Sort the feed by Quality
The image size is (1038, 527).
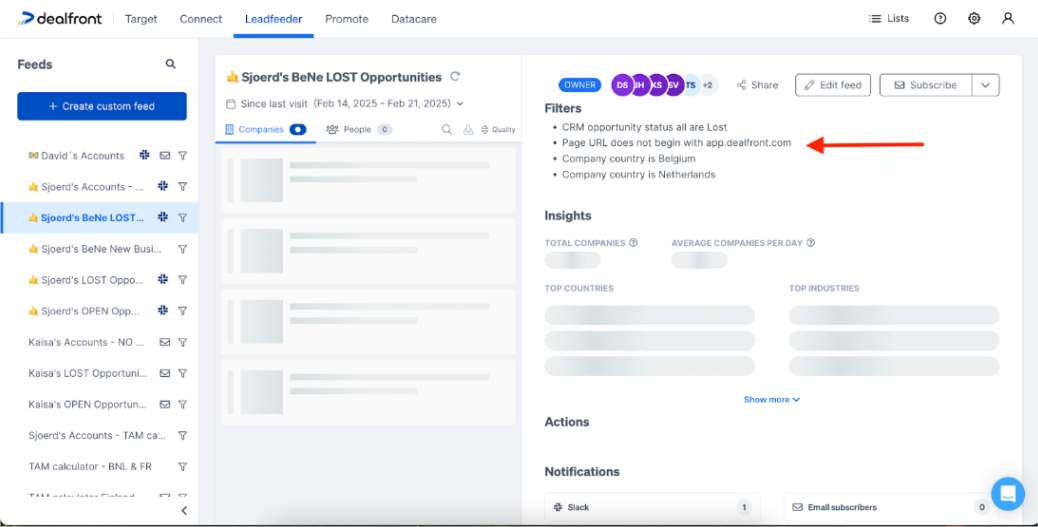click(x=498, y=130)
